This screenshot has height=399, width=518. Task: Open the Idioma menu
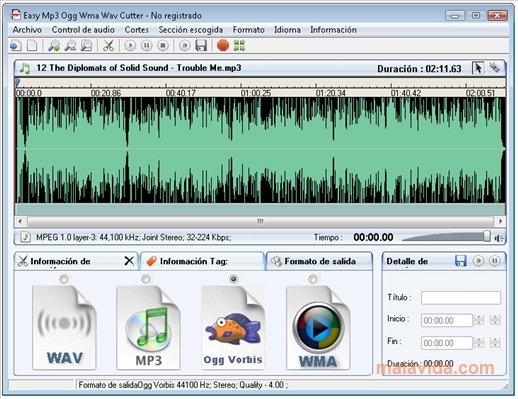click(x=287, y=30)
